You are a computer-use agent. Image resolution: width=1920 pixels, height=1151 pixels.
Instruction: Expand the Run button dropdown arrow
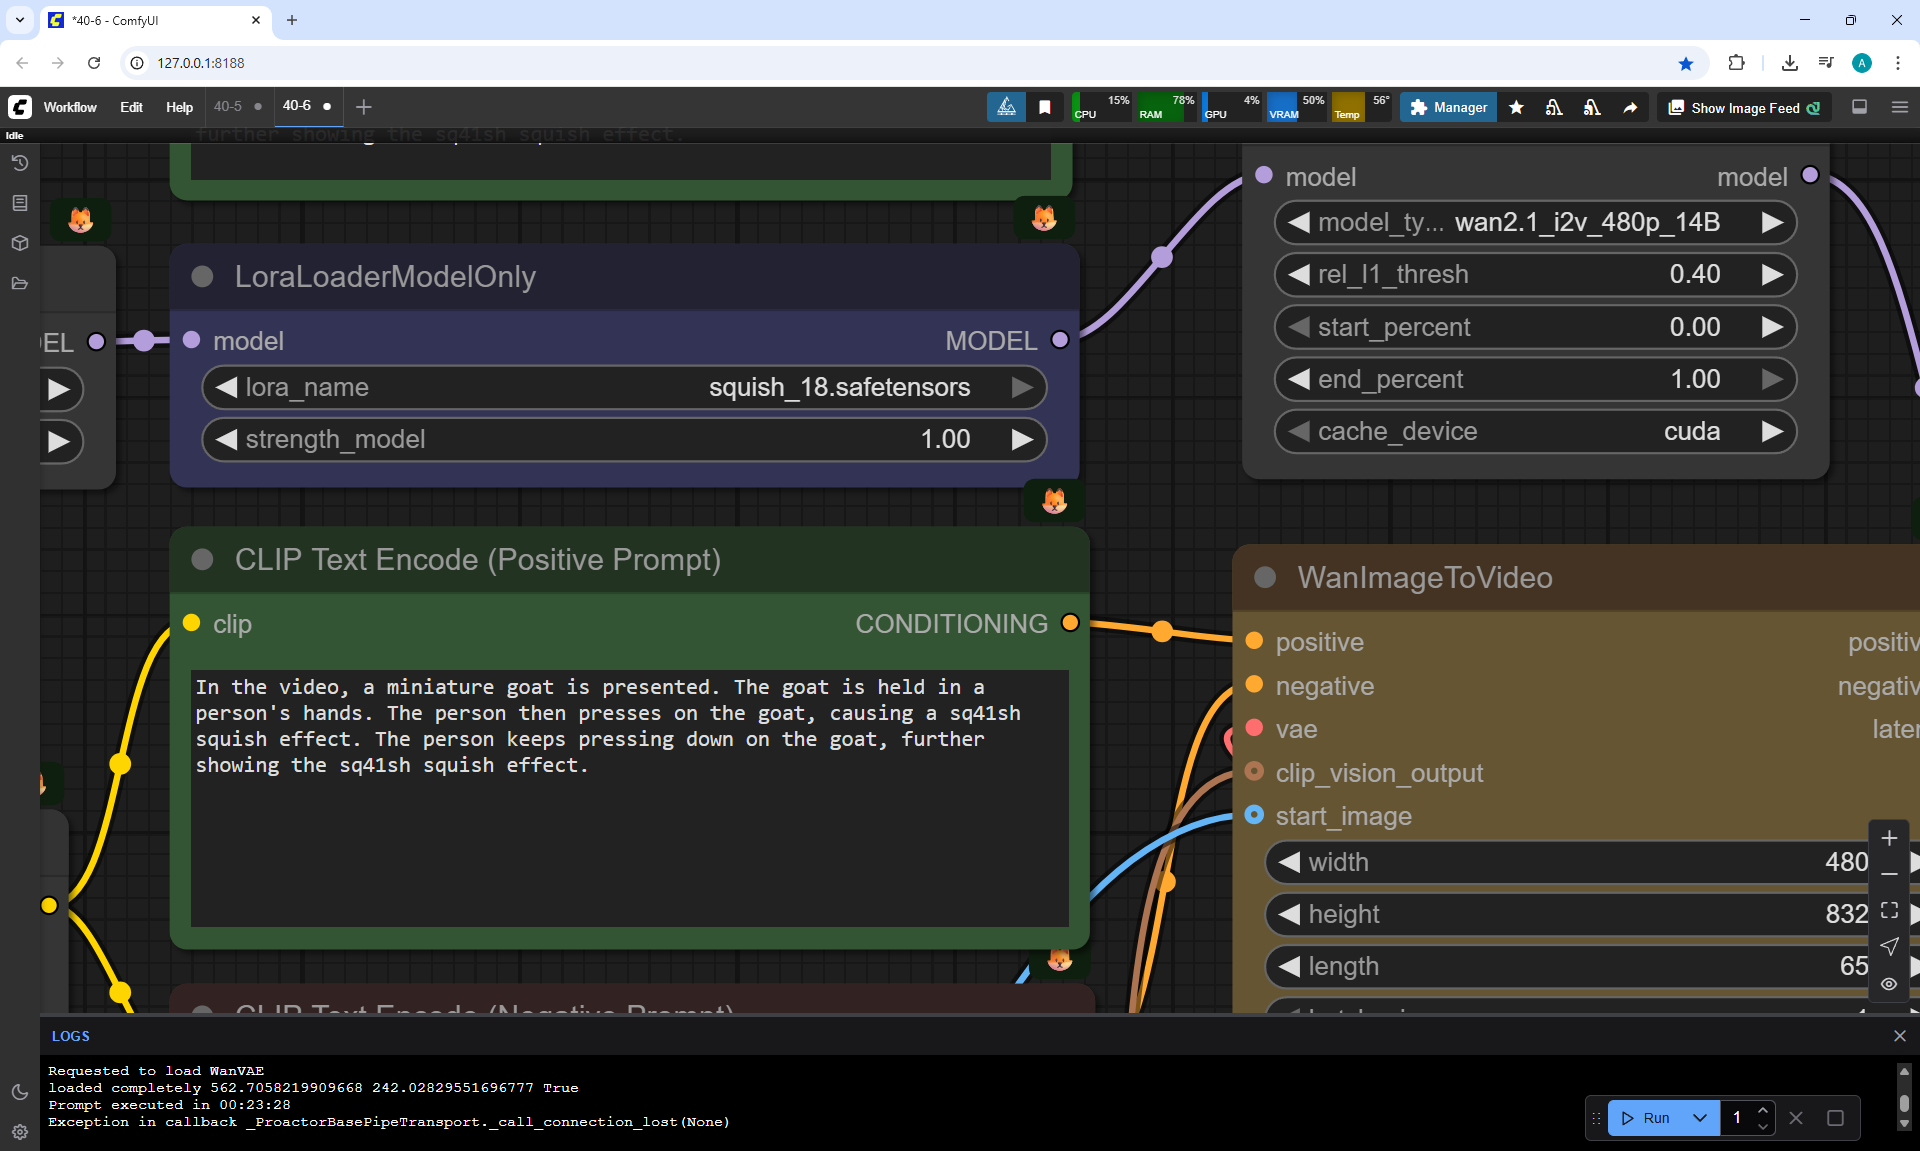tap(1700, 1118)
